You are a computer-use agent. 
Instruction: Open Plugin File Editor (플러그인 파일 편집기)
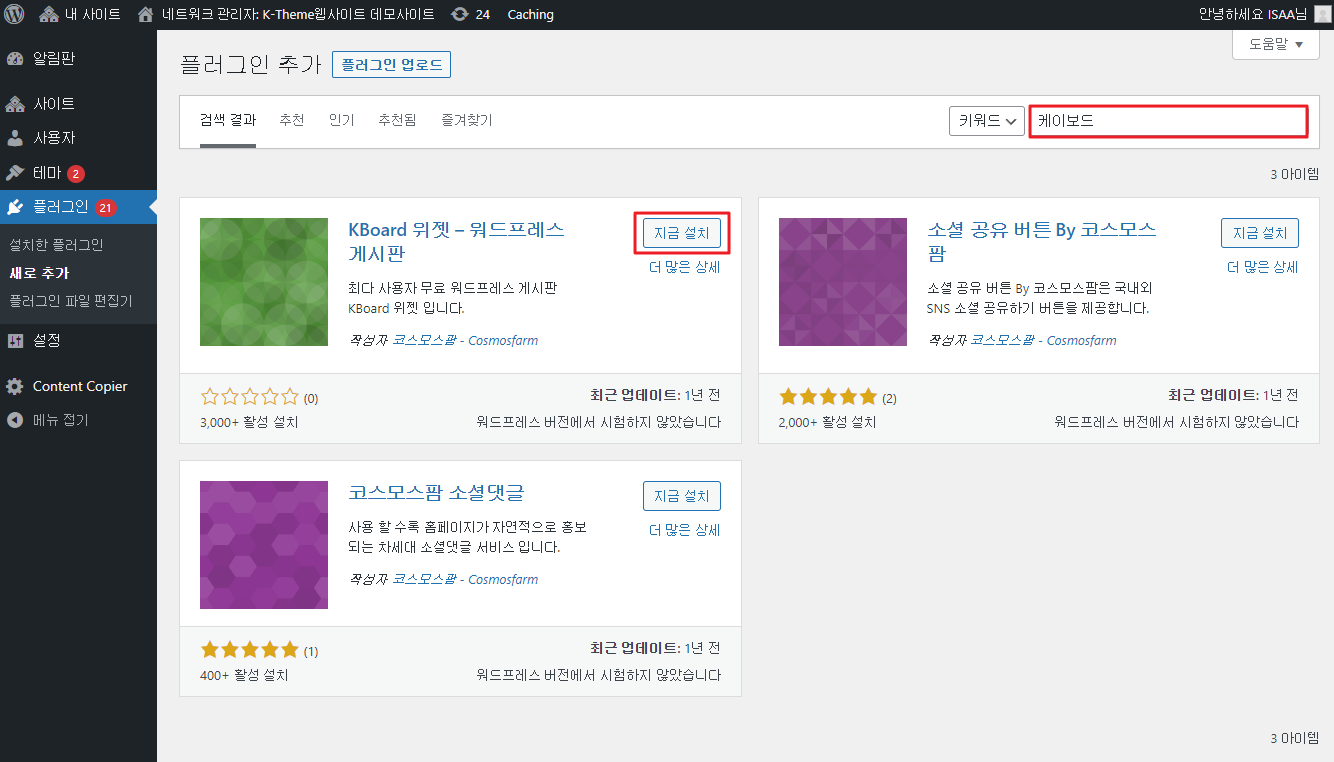pos(70,301)
